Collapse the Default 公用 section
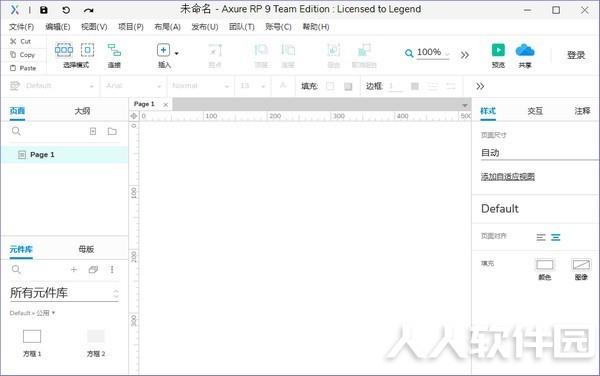Viewport: 600px width, 376px height. pyautogui.click(x=33, y=313)
